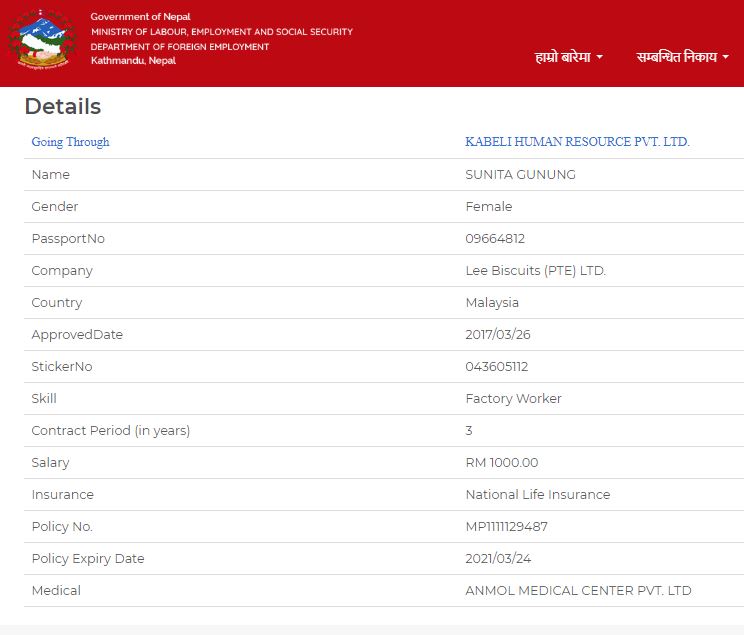Click the Policy Expiry Date label

click(x=88, y=559)
